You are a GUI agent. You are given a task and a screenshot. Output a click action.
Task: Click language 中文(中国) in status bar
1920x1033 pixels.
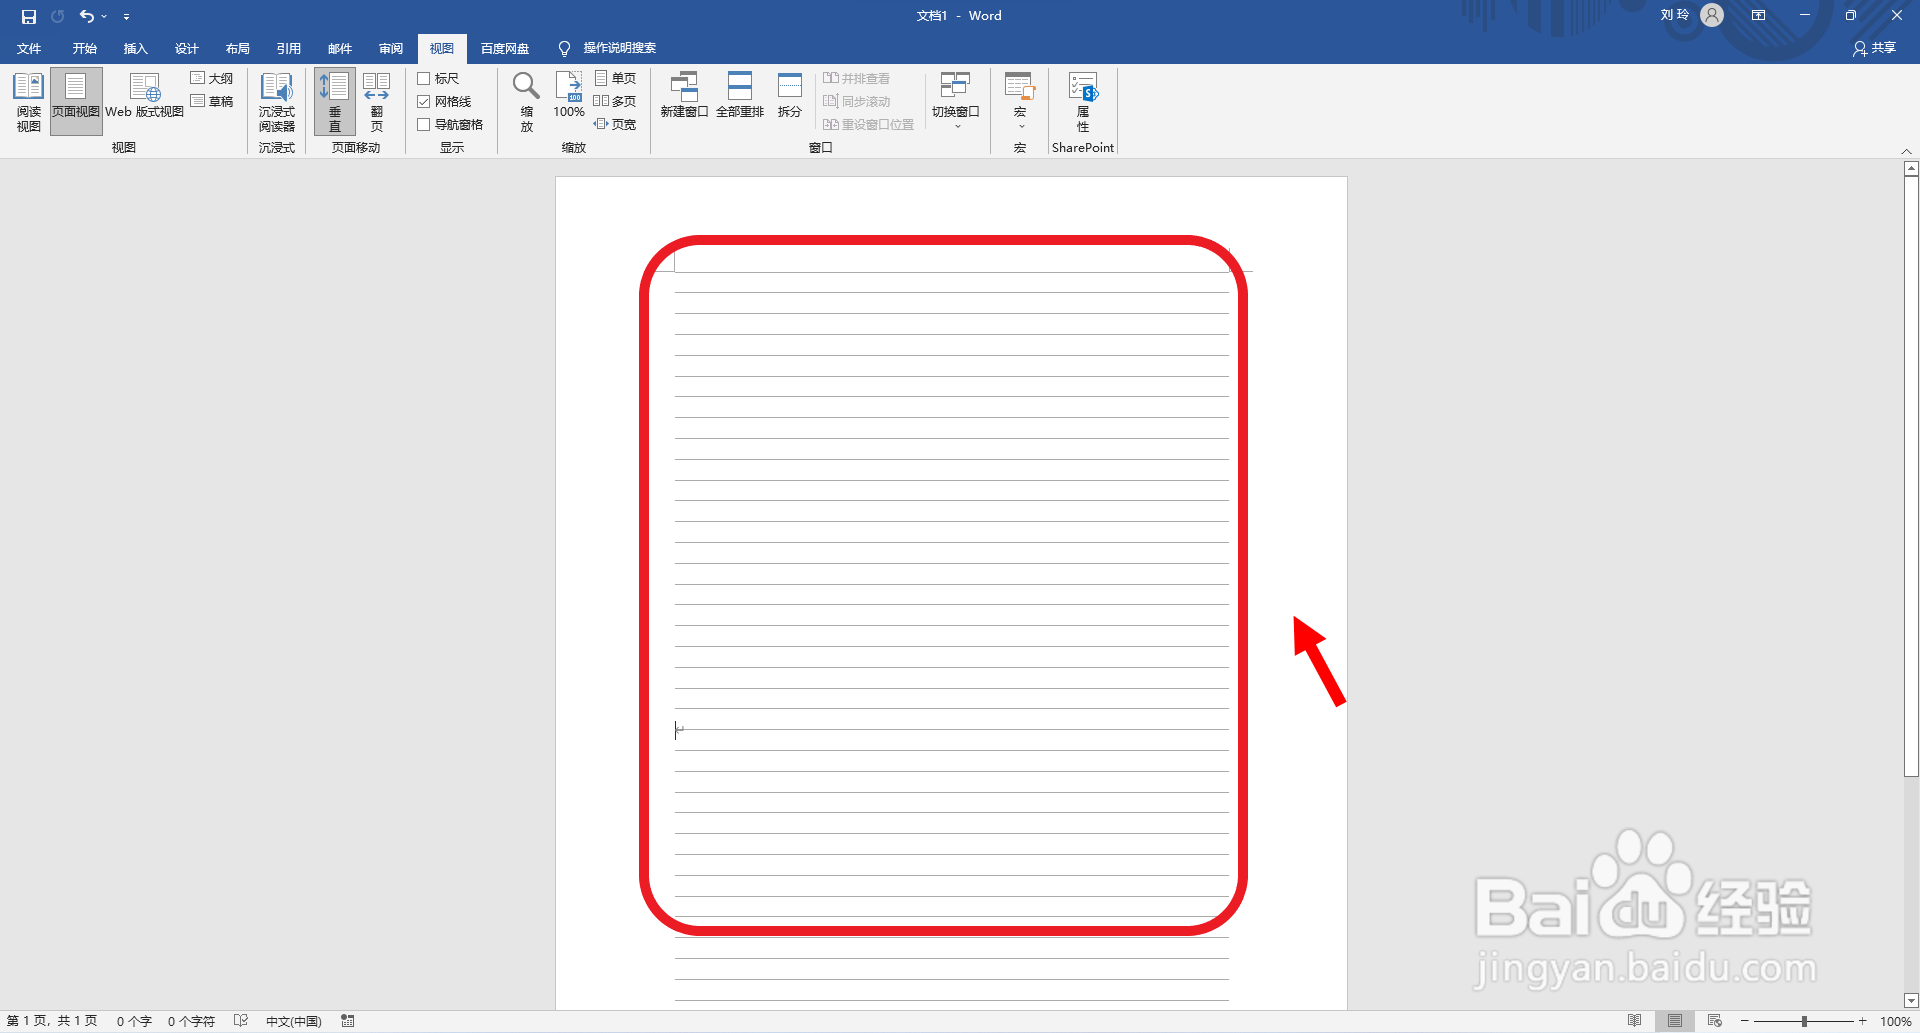[x=293, y=1021]
